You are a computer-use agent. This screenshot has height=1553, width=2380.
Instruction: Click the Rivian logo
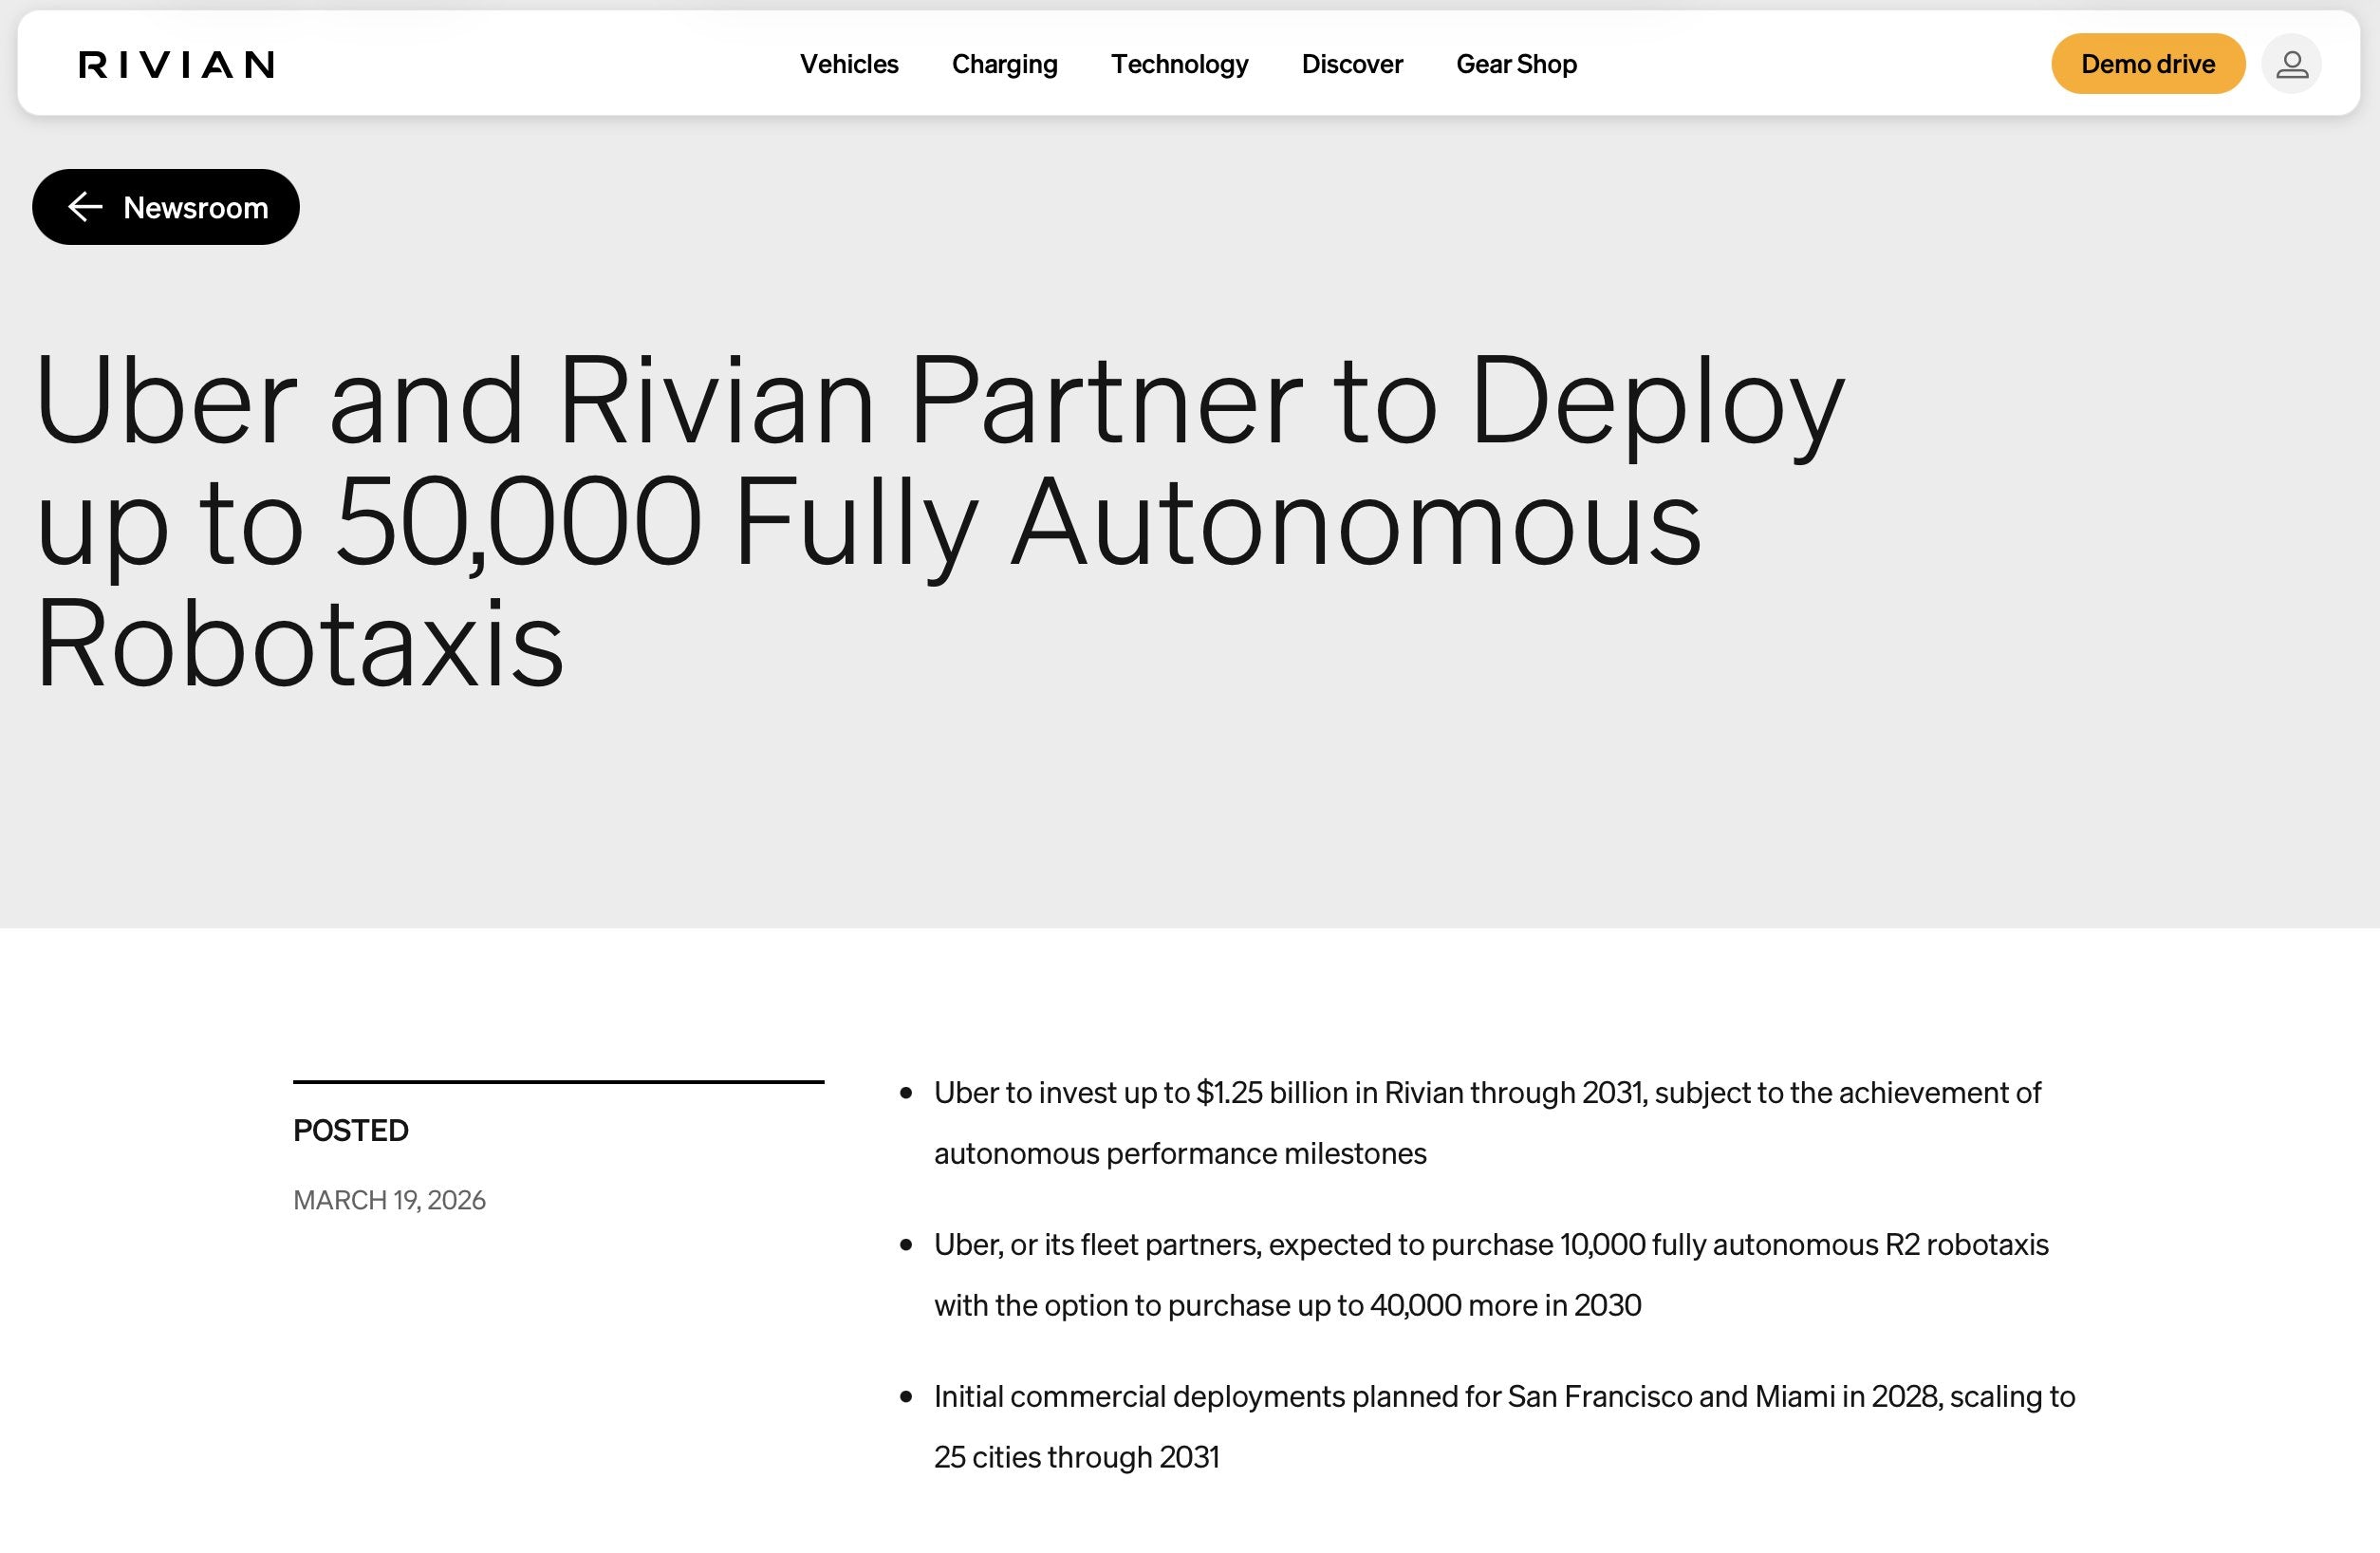click(x=176, y=64)
